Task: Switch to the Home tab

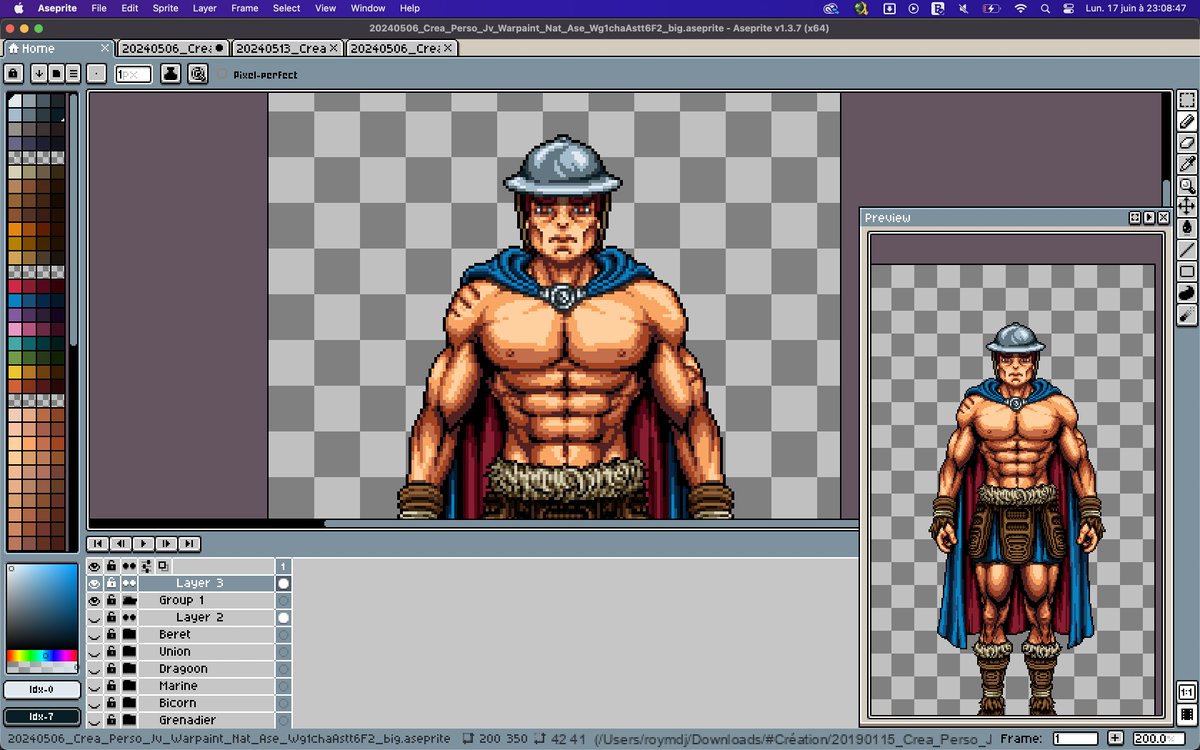Action: click(x=59, y=48)
